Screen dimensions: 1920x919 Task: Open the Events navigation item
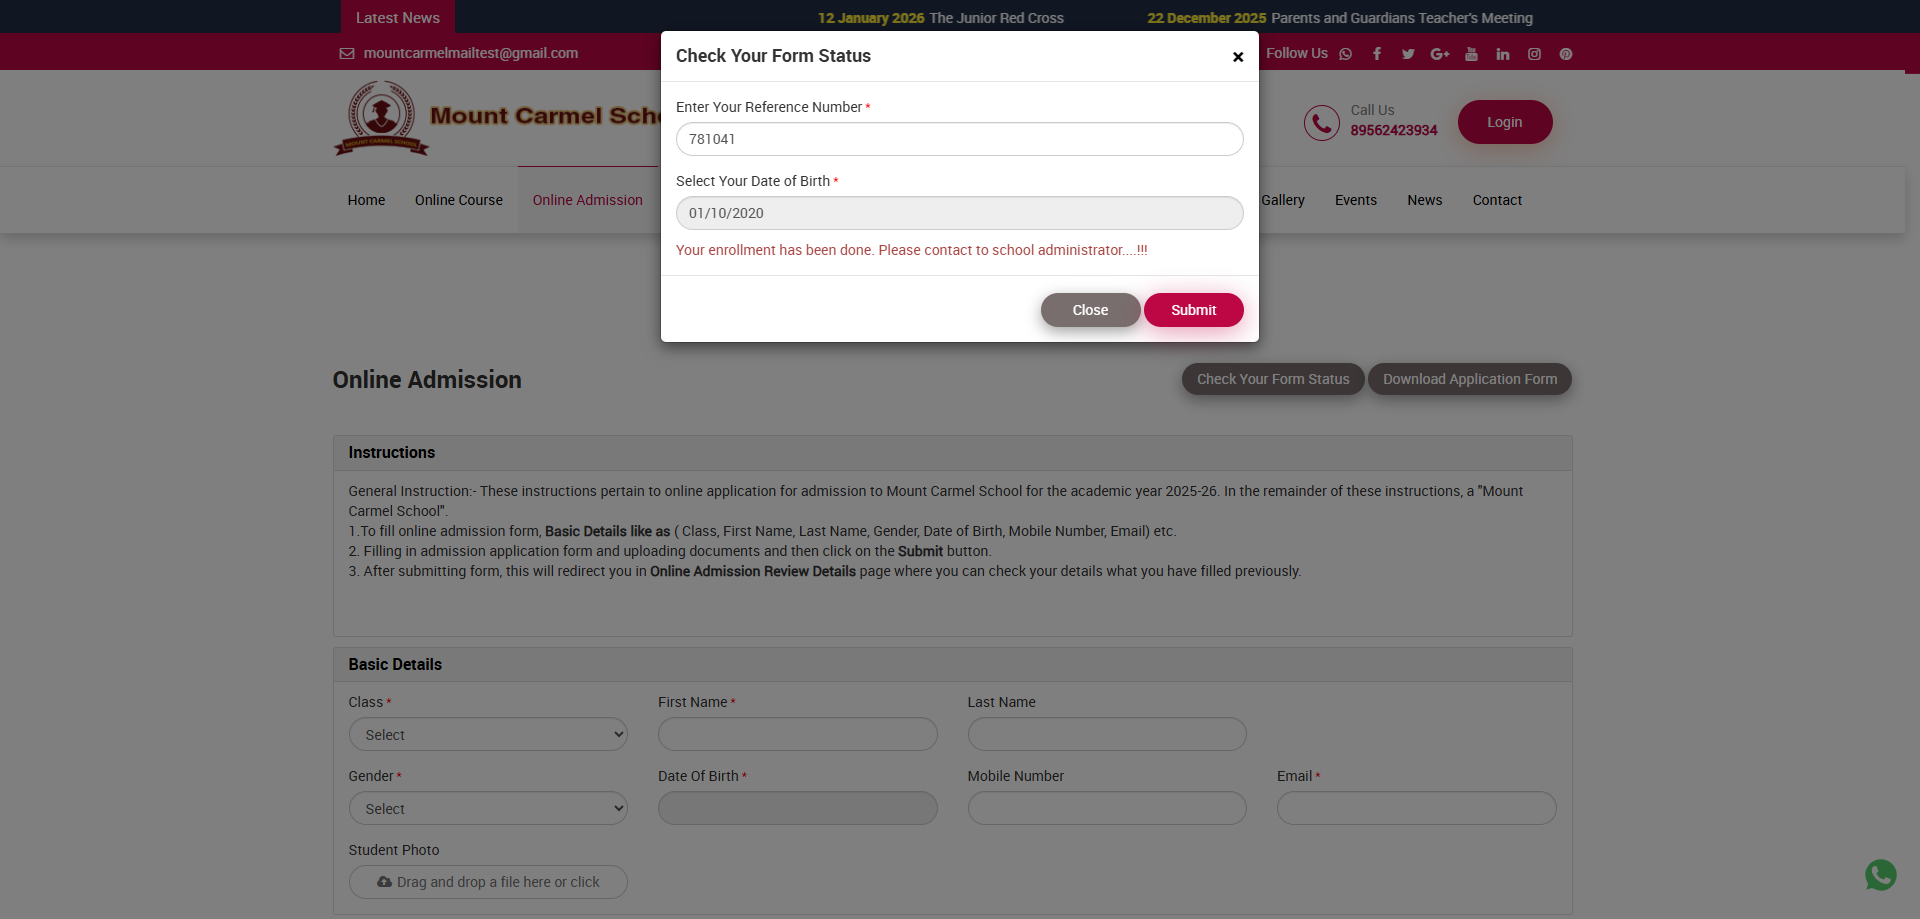pos(1356,200)
